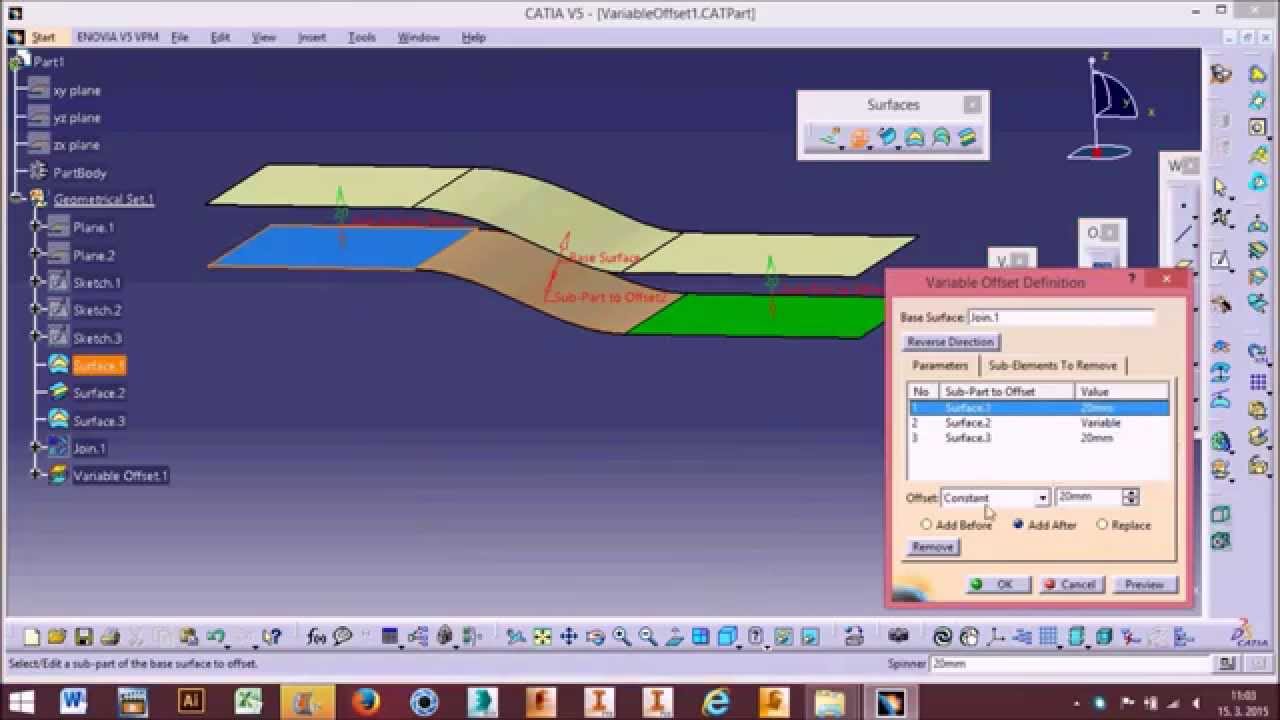Image resolution: width=1280 pixels, height=720 pixels.
Task: Click the Normal View icon
Action: (x=675, y=636)
